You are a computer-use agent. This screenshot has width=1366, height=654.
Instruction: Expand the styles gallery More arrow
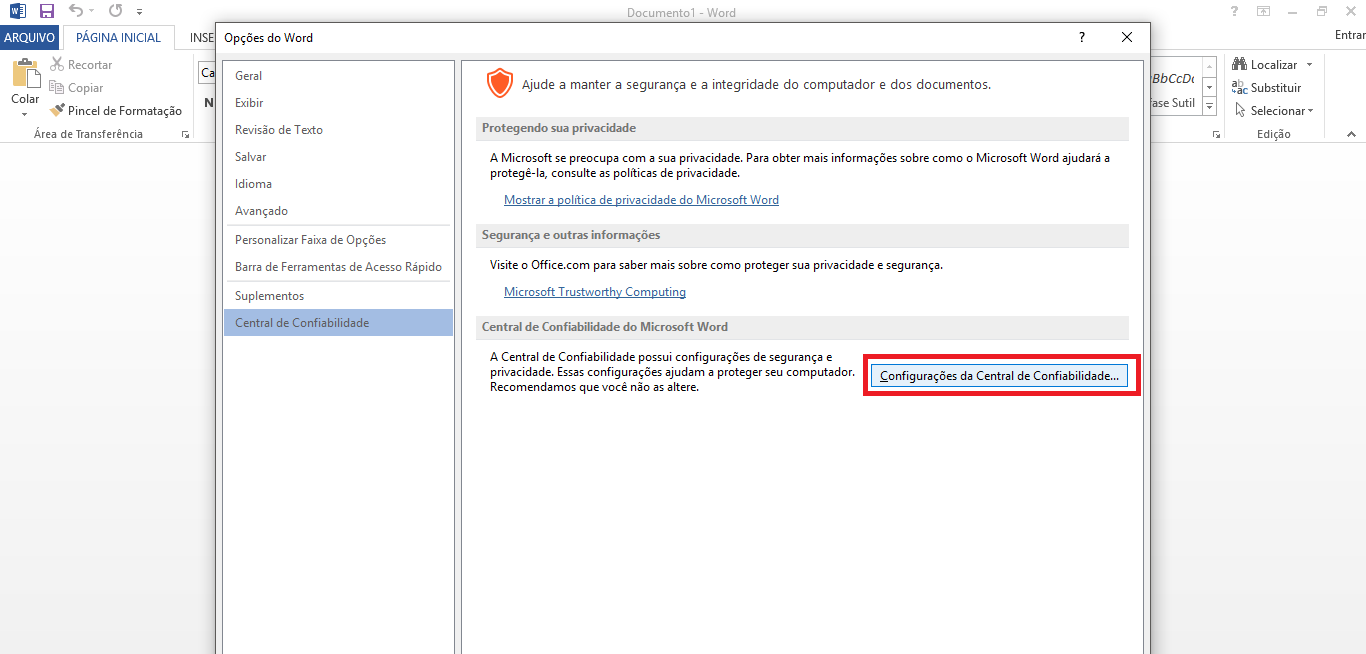(x=1209, y=107)
